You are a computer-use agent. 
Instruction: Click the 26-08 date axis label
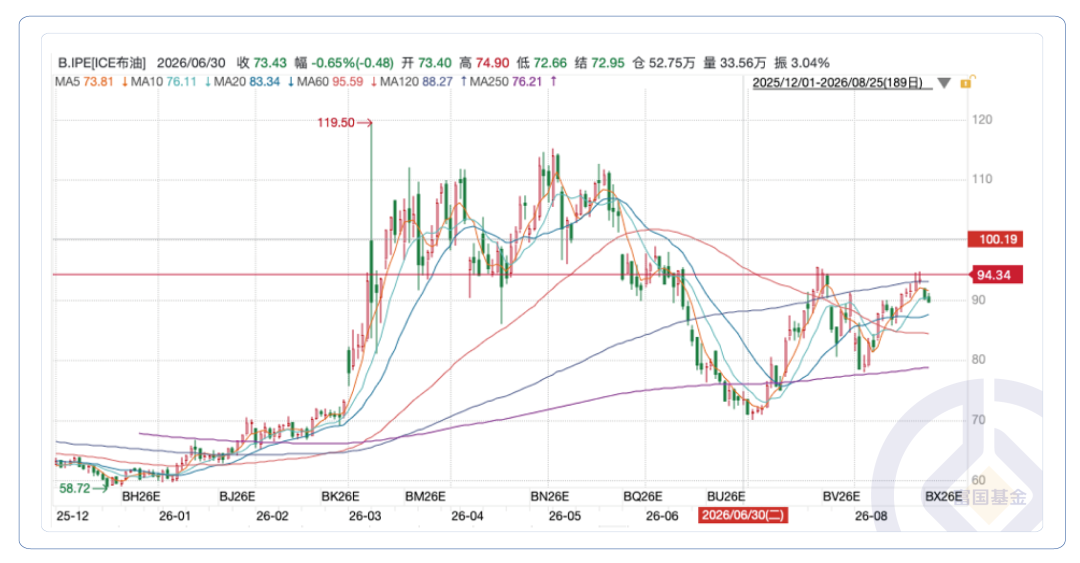coord(871,515)
